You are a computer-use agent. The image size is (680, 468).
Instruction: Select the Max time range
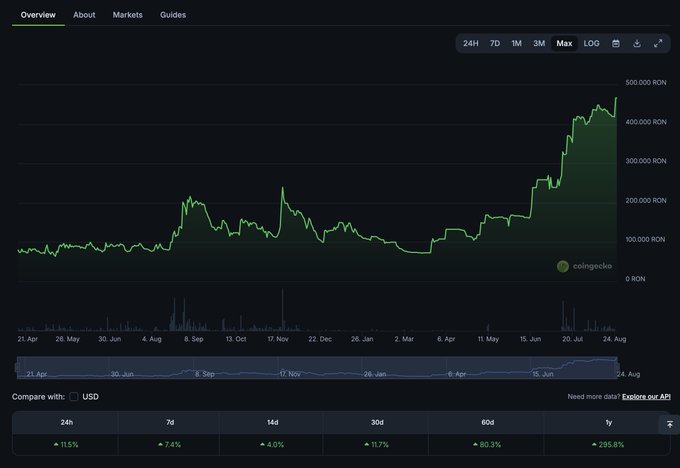tap(564, 43)
